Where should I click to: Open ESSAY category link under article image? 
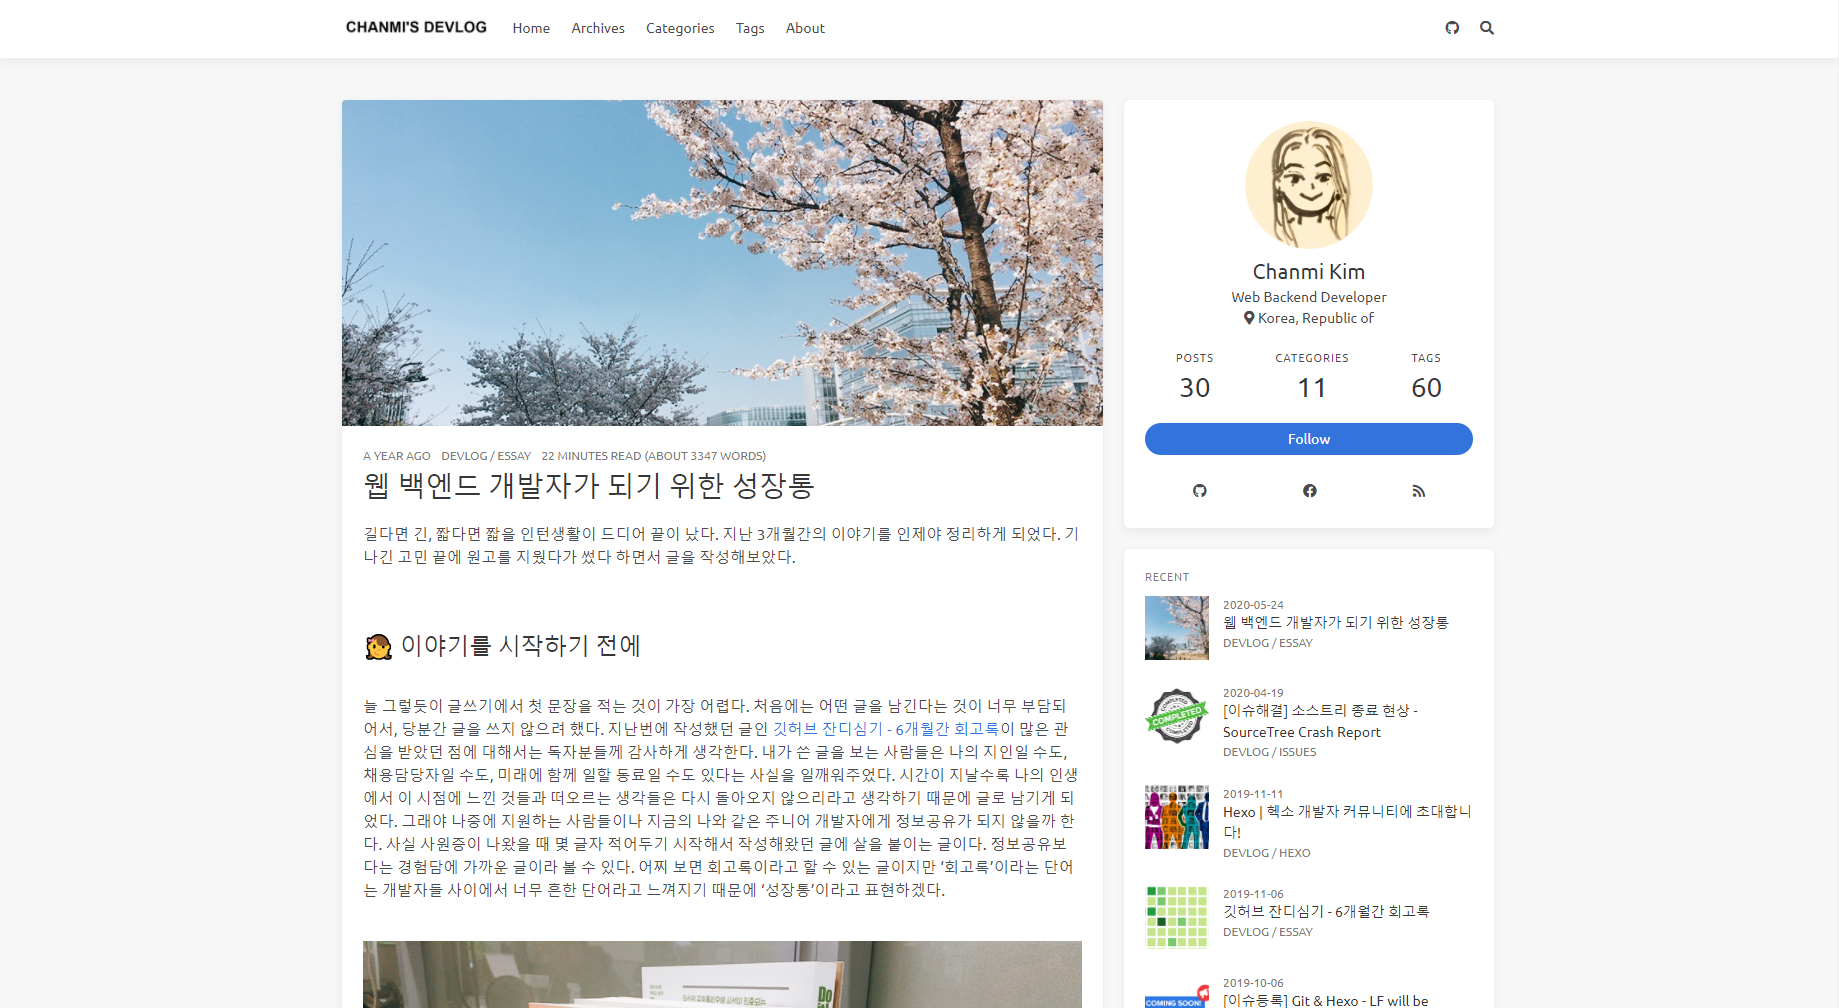(x=514, y=456)
